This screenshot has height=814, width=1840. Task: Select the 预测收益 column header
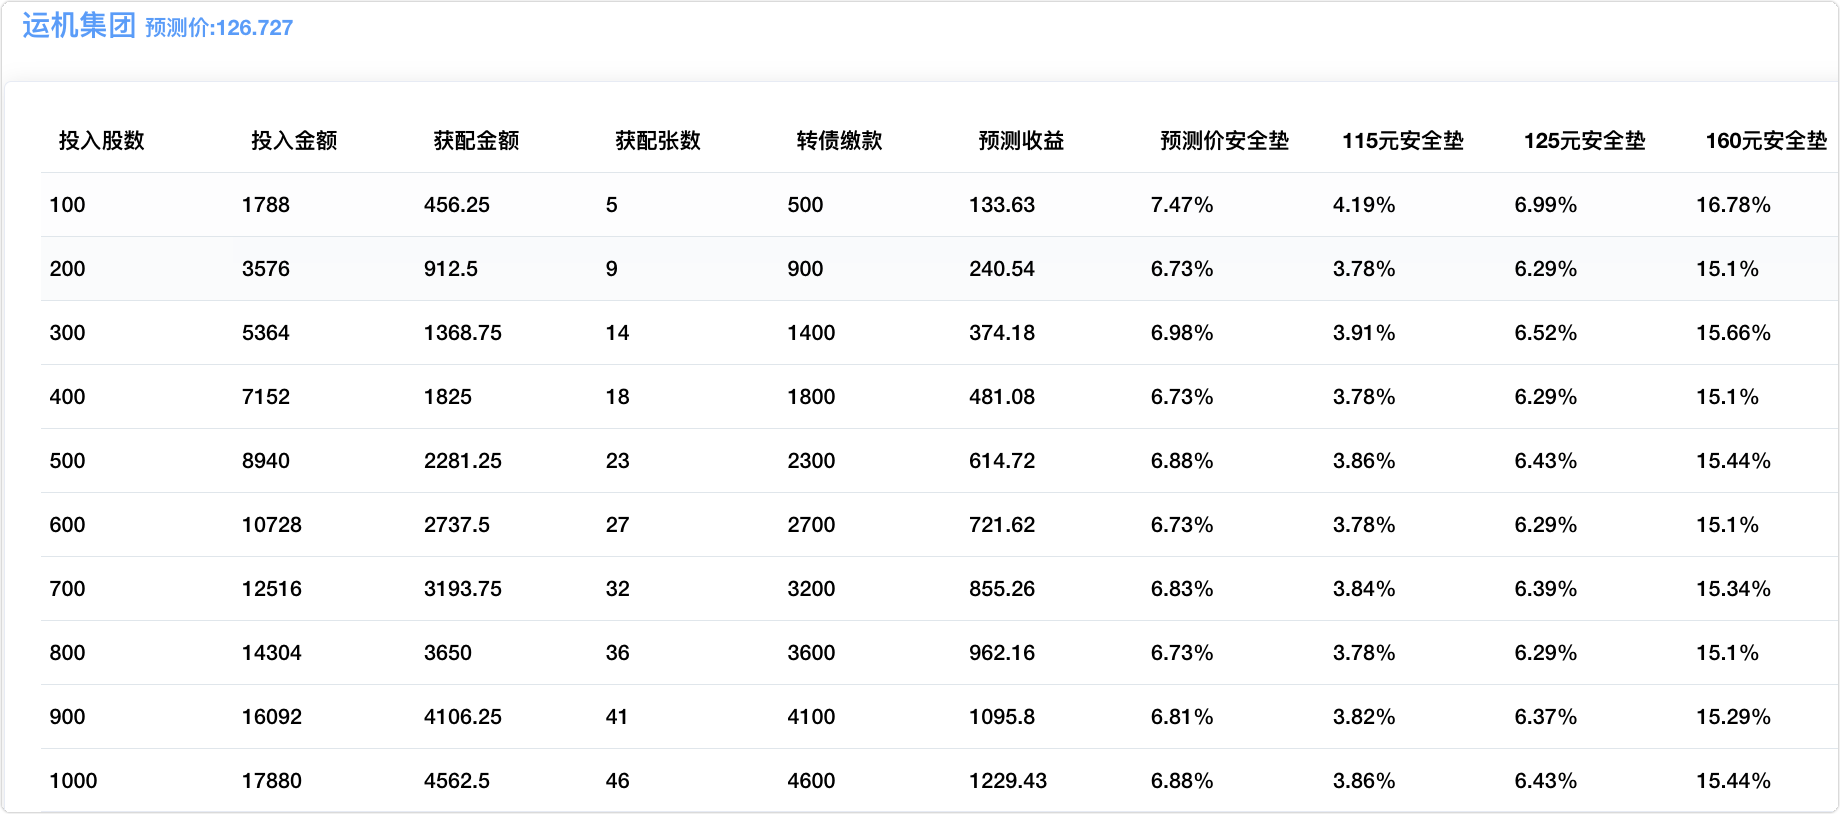click(x=1021, y=141)
